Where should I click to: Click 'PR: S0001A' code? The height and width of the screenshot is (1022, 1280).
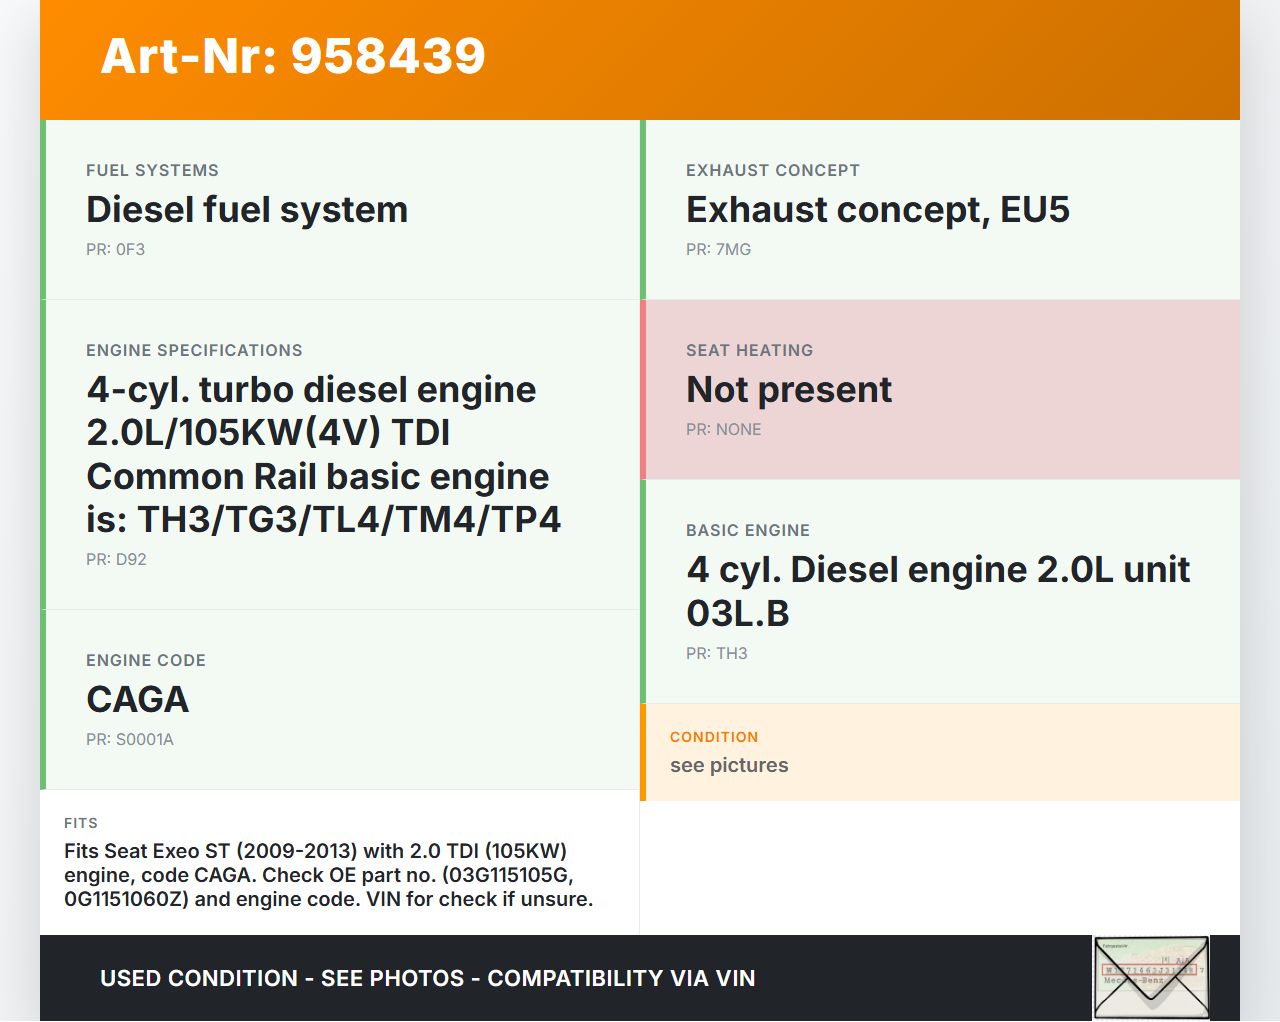tap(130, 740)
